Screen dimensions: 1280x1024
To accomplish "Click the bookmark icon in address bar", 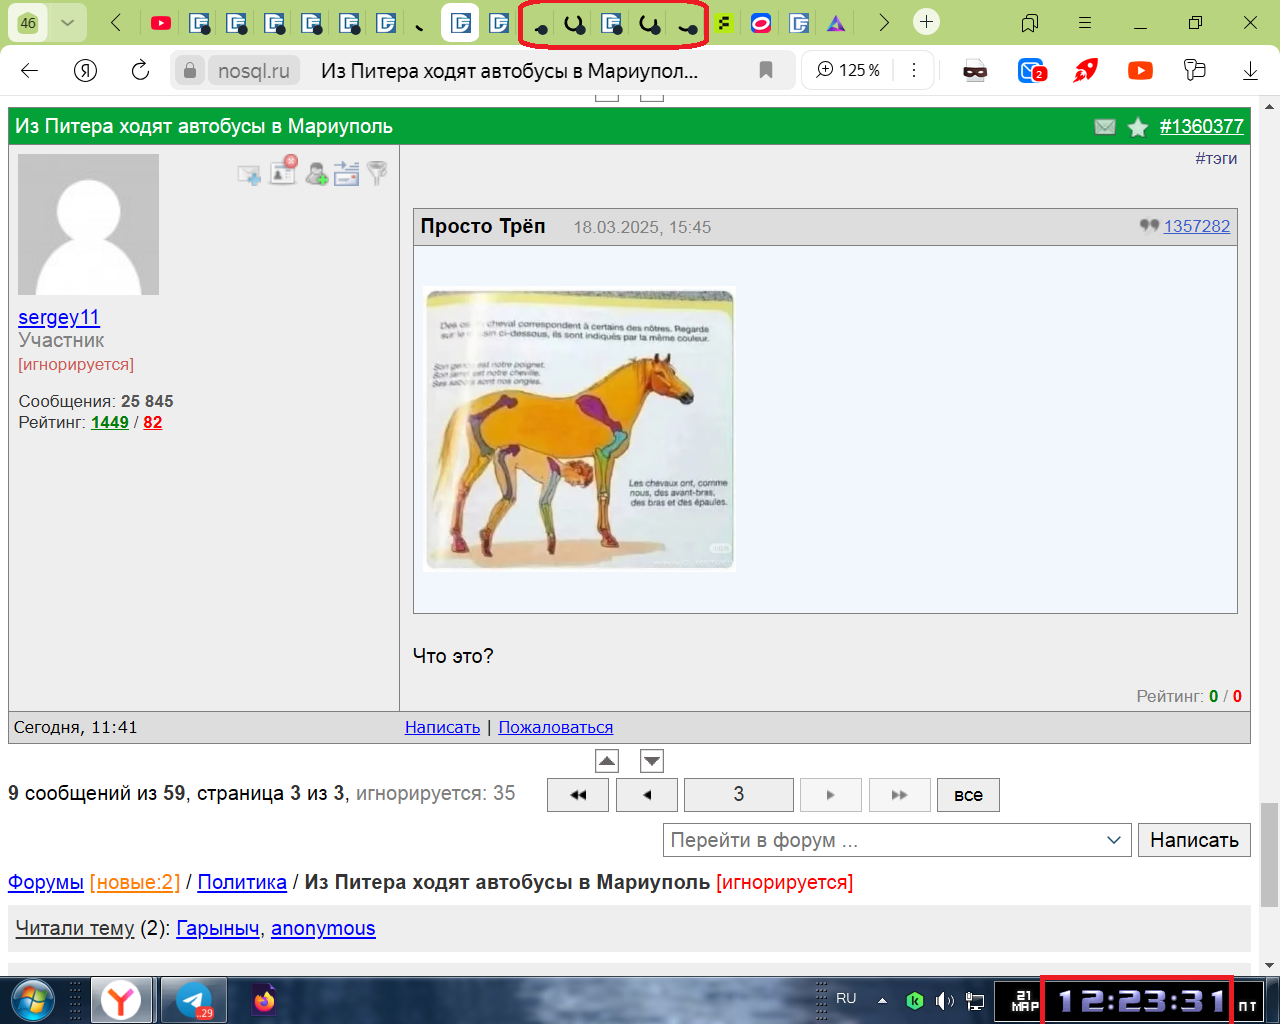I will (x=766, y=70).
